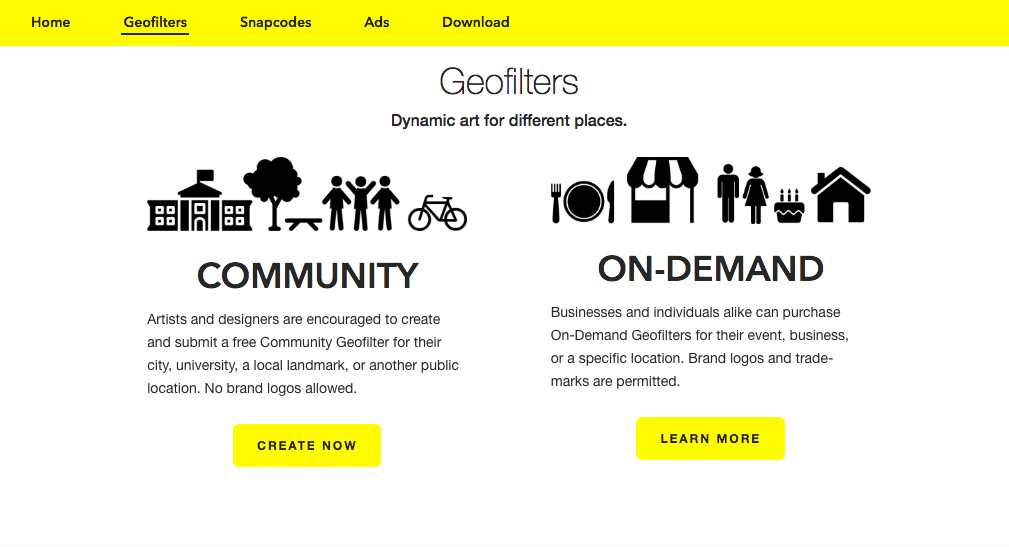This screenshot has width=1009, height=547.
Task: Click the birthday cake icon
Action: click(x=789, y=206)
